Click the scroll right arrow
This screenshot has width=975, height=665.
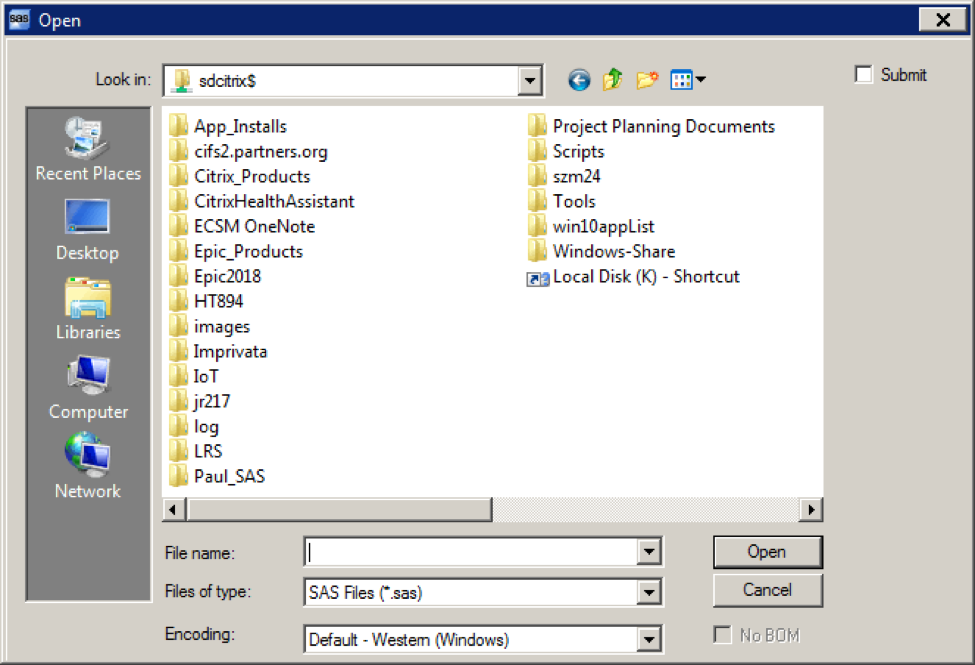point(811,510)
